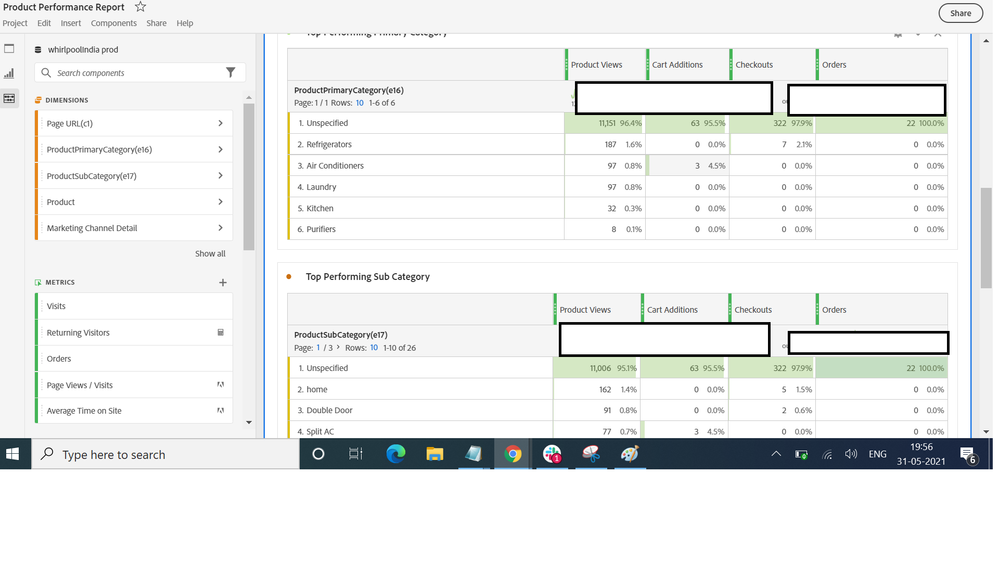The height and width of the screenshot is (562, 999).
Task: Open the Visualizations bar chart icon
Action: coord(9,73)
